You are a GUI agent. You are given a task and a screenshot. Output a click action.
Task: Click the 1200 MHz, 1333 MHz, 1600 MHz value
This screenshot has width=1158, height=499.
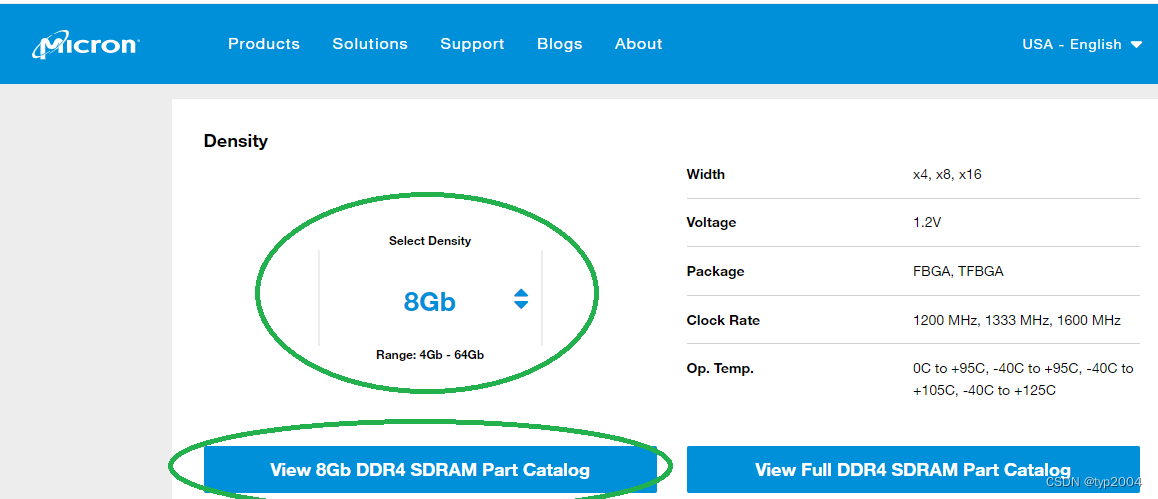click(x=1017, y=320)
